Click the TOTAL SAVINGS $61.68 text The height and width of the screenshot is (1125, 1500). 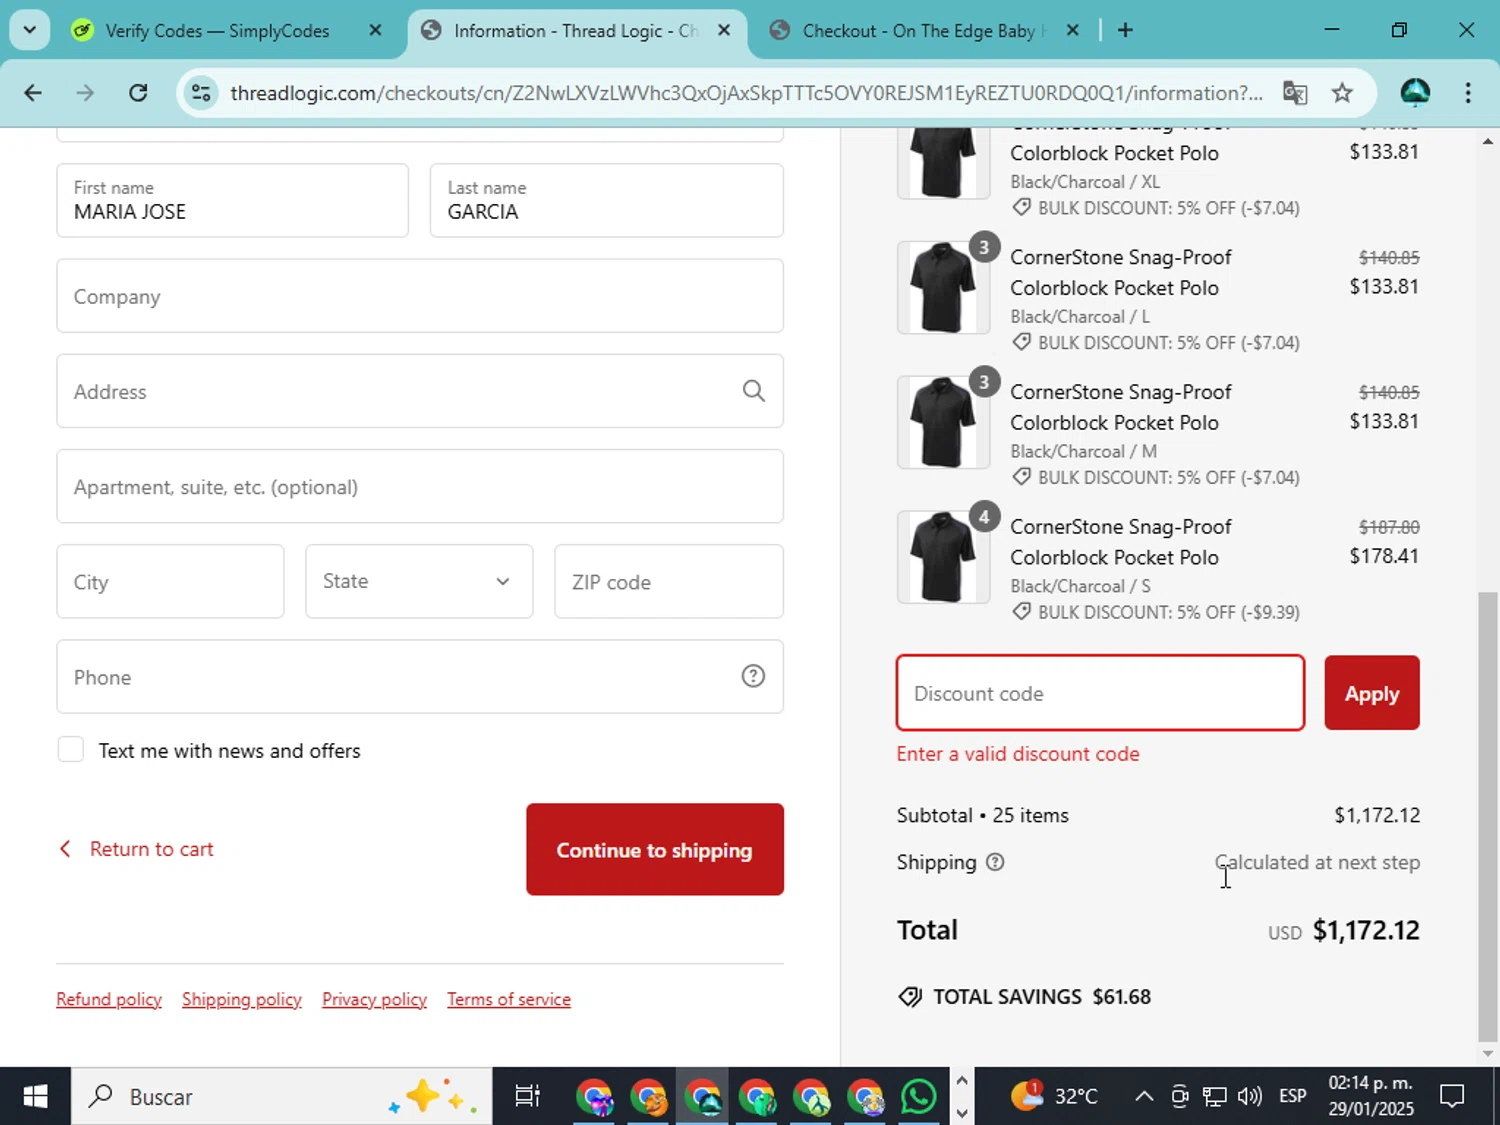point(1041,997)
